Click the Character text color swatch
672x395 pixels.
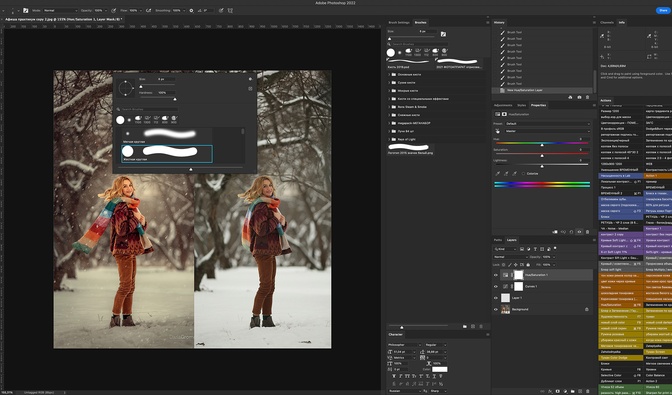point(440,369)
